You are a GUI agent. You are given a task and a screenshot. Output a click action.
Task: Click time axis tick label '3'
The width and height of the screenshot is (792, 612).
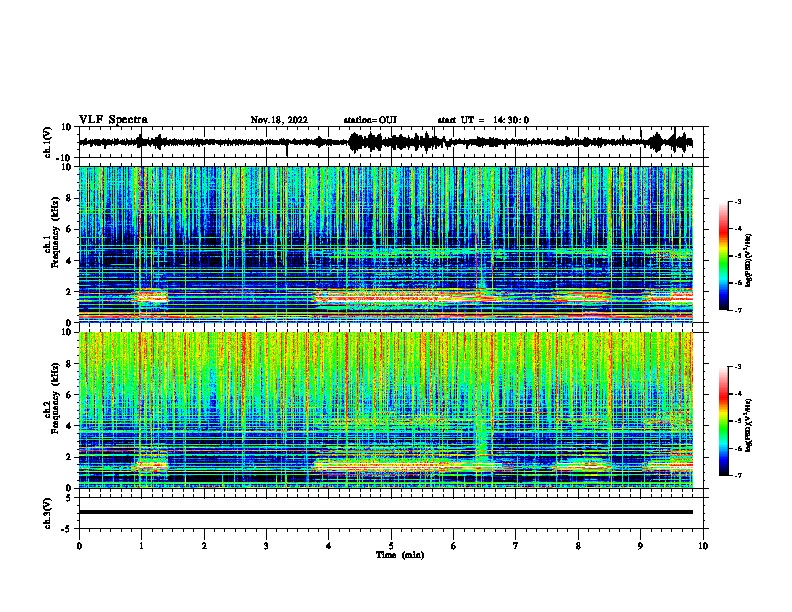tap(266, 546)
